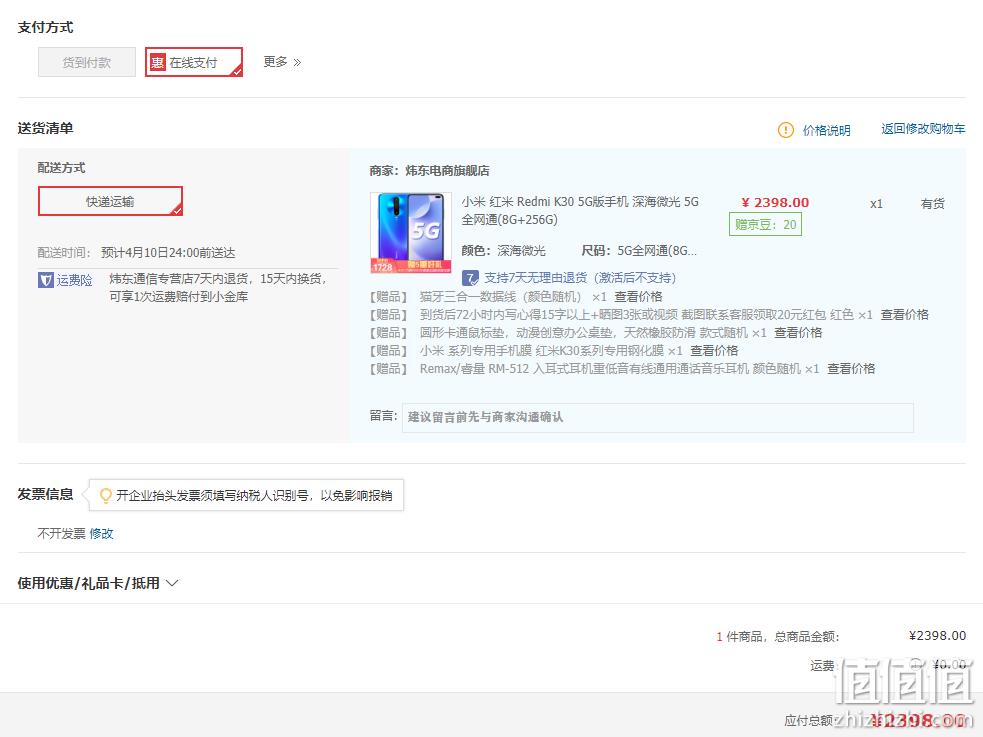View price of Remax RM-512 earphone gift
This screenshot has height=737, width=983.
pyautogui.click(x=851, y=368)
